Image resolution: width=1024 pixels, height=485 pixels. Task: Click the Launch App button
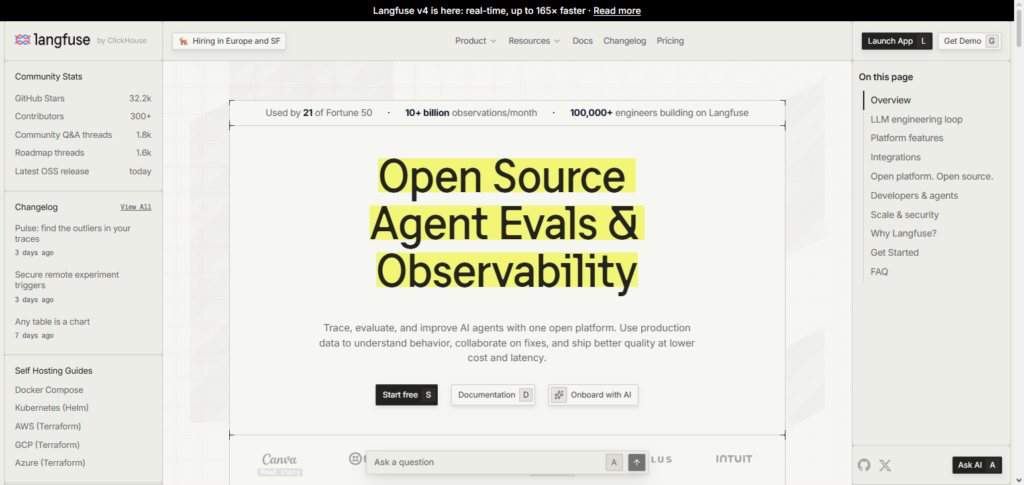897,41
